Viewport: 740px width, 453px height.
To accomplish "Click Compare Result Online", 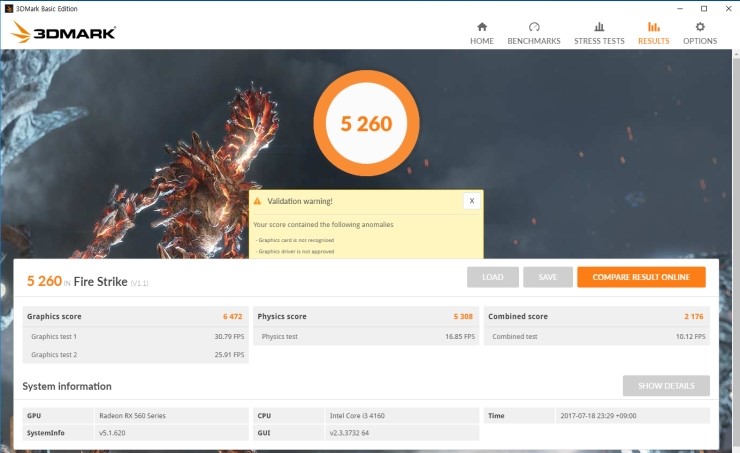I will tap(641, 277).
